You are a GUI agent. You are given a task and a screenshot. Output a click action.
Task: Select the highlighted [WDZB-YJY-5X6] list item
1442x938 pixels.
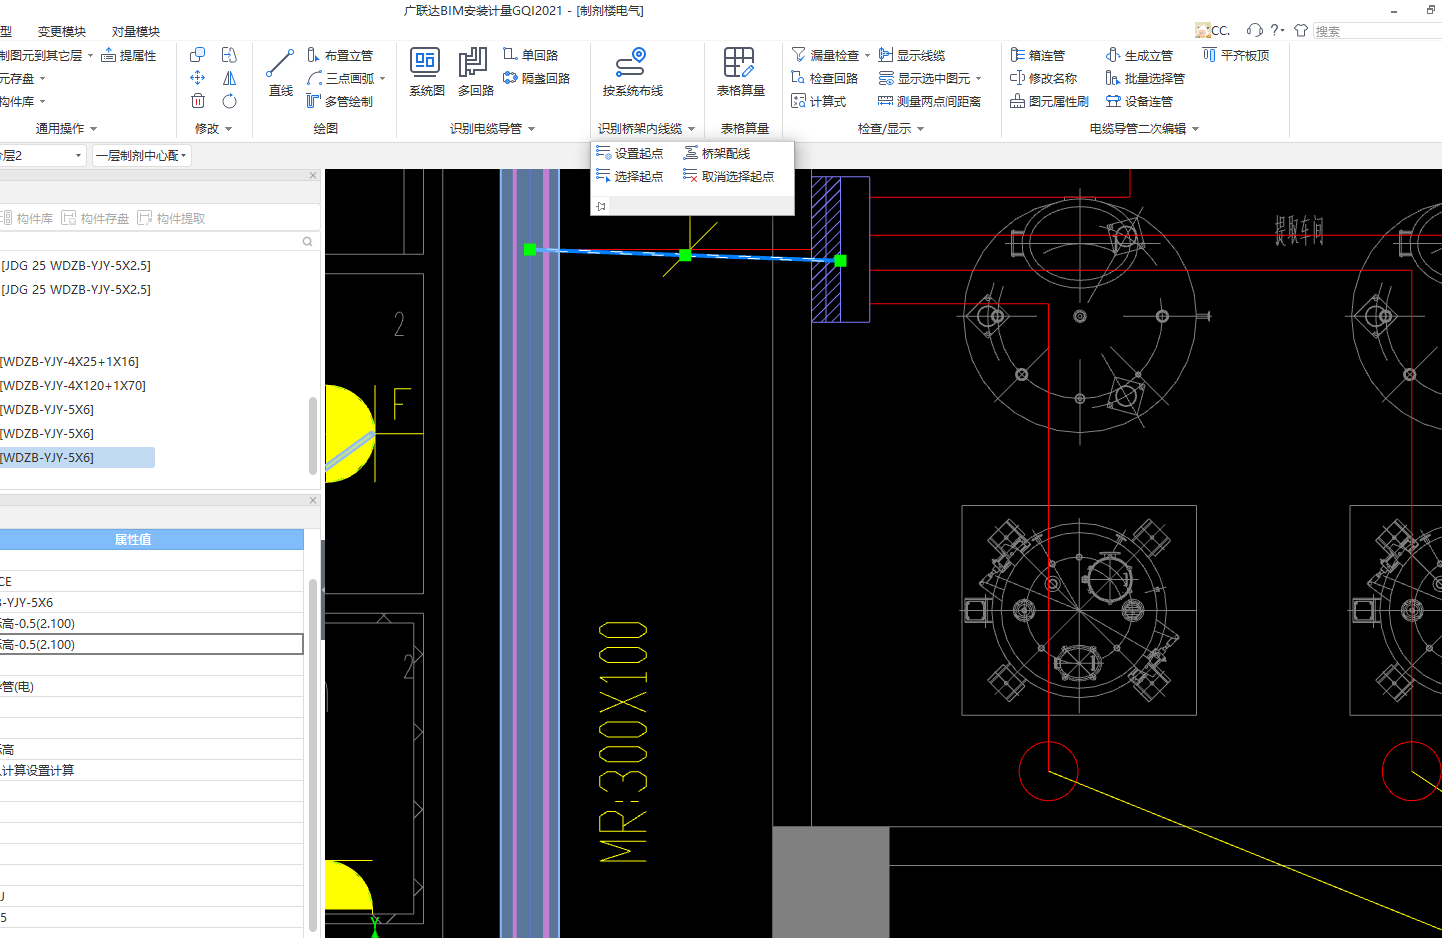coord(77,457)
